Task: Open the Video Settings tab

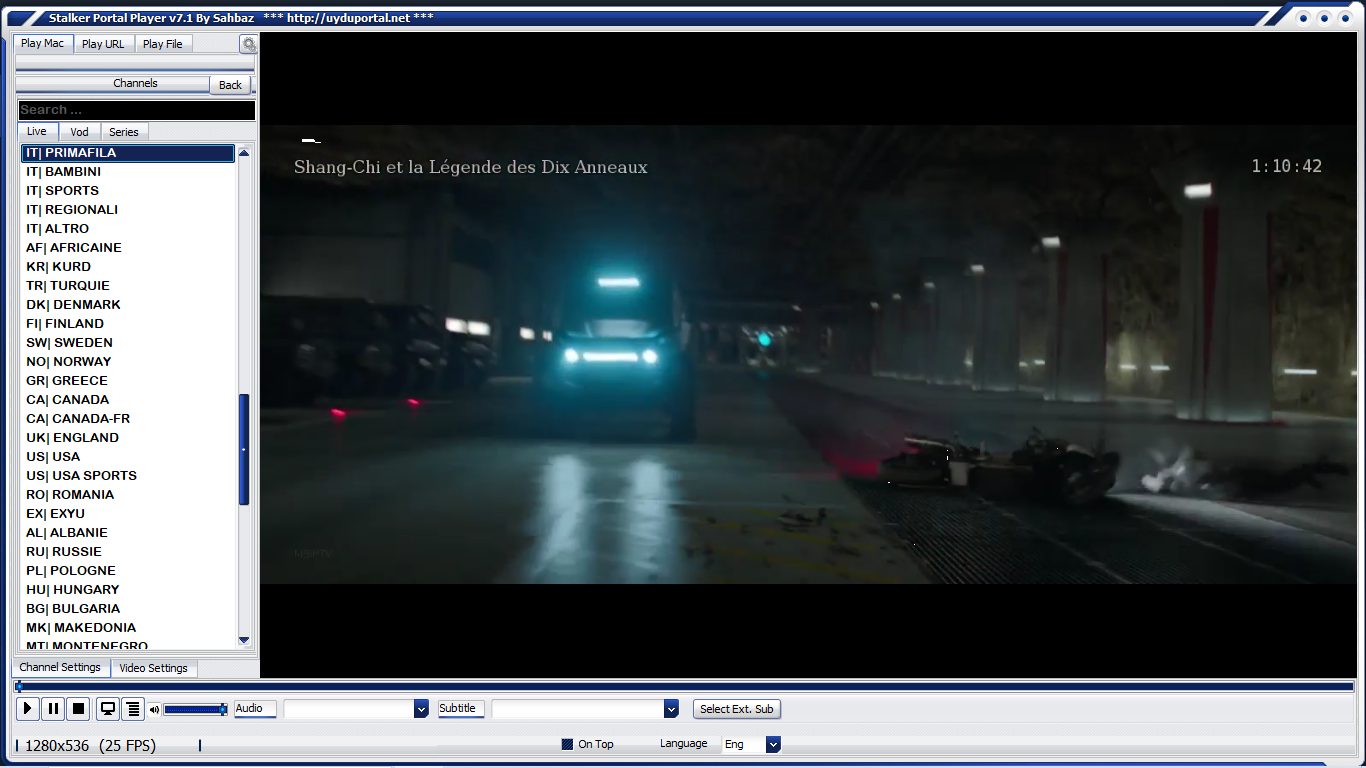Action: coord(154,668)
